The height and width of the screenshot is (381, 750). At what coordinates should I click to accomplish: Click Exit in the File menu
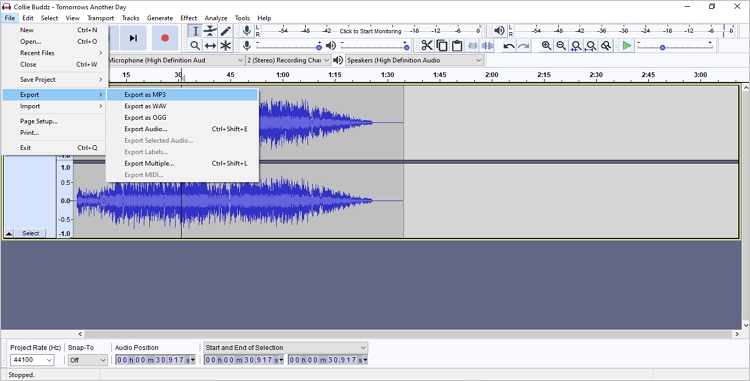coord(54,148)
